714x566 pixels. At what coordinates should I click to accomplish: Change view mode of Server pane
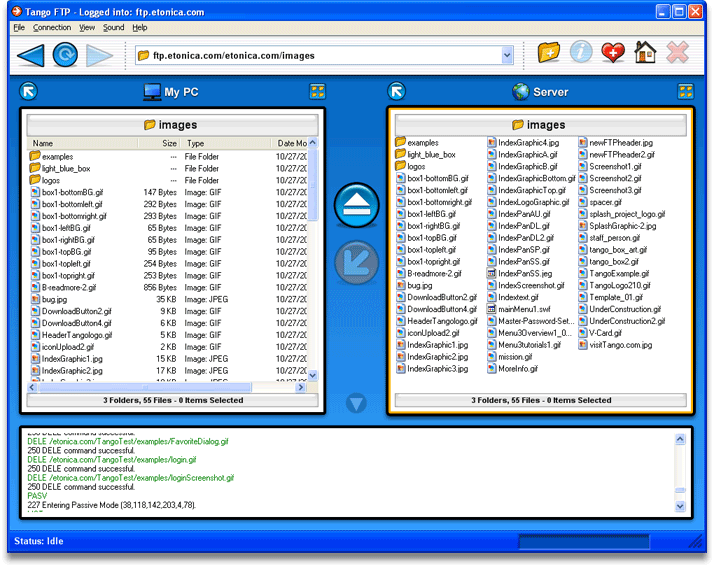click(x=685, y=91)
